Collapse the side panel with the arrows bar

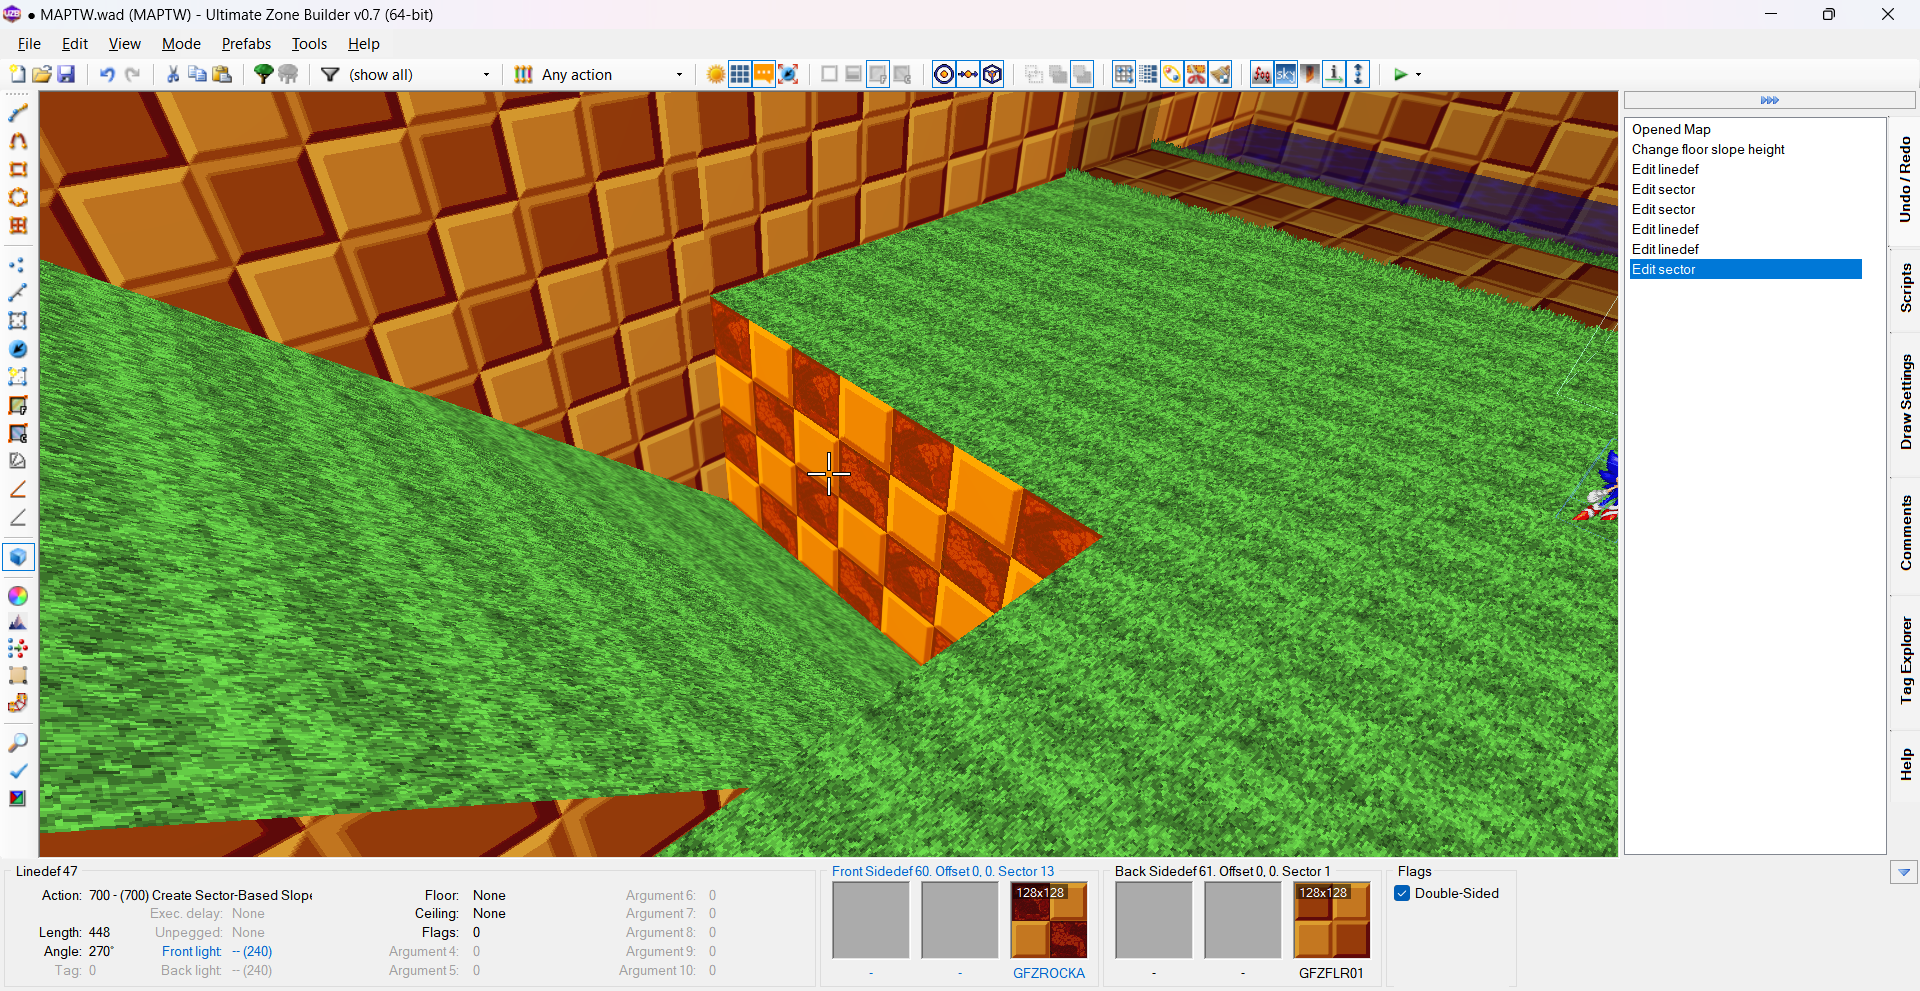1769,100
